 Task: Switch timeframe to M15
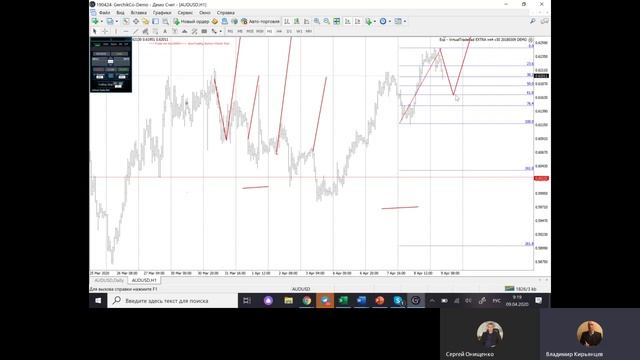(x=250, y=31)
